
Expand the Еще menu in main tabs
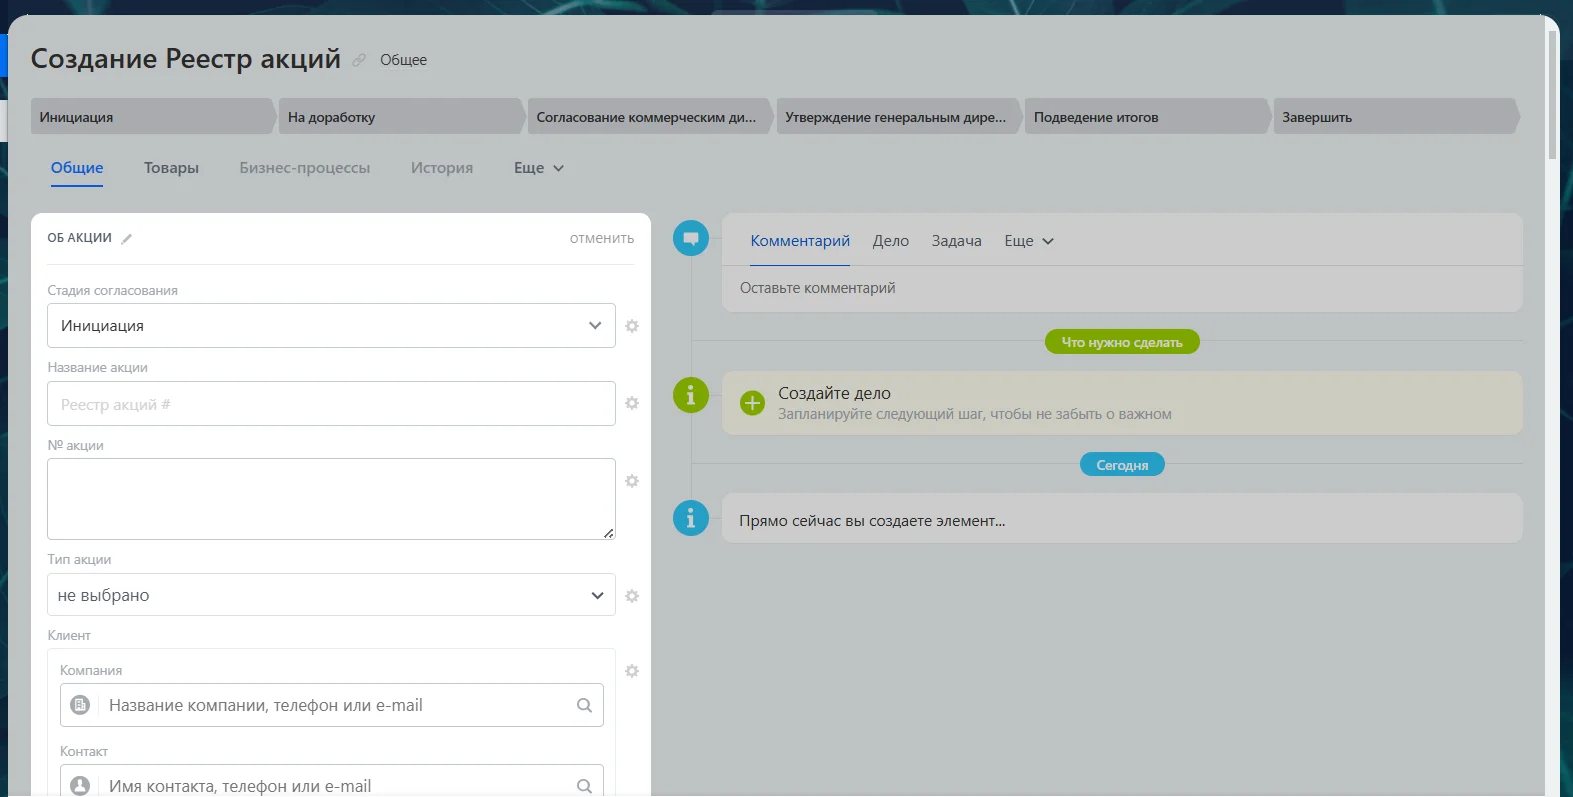(538, 168)
